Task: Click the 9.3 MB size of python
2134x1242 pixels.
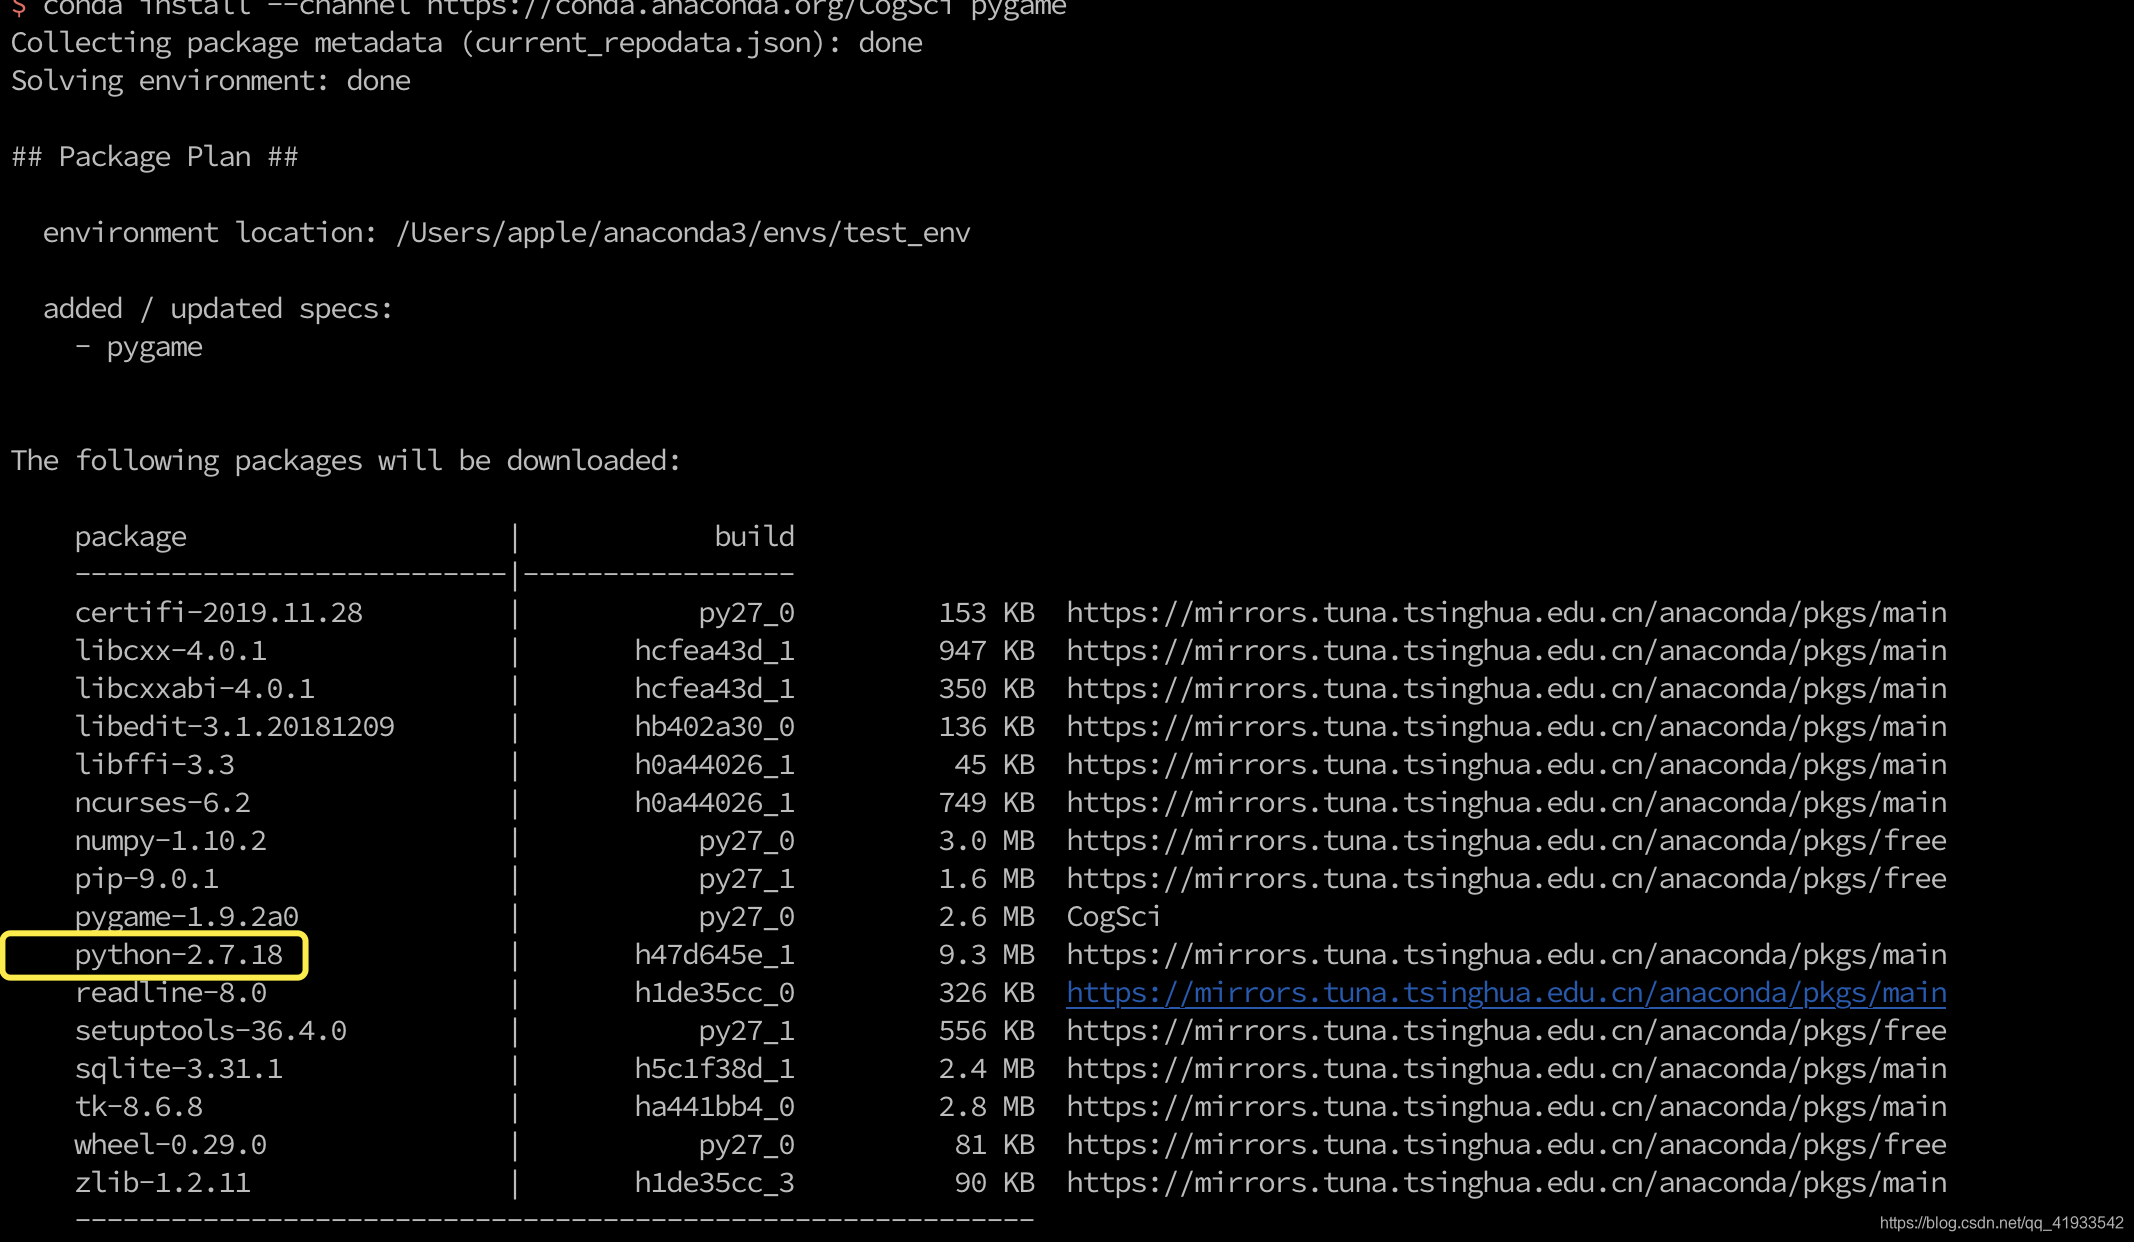Action: [x=987, y=955]
